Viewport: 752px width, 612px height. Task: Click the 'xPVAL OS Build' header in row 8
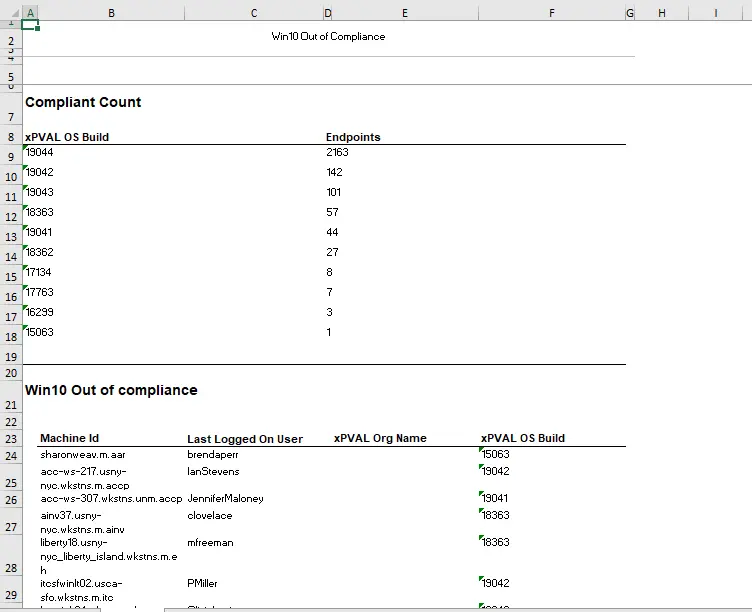(x=67, y=137)
